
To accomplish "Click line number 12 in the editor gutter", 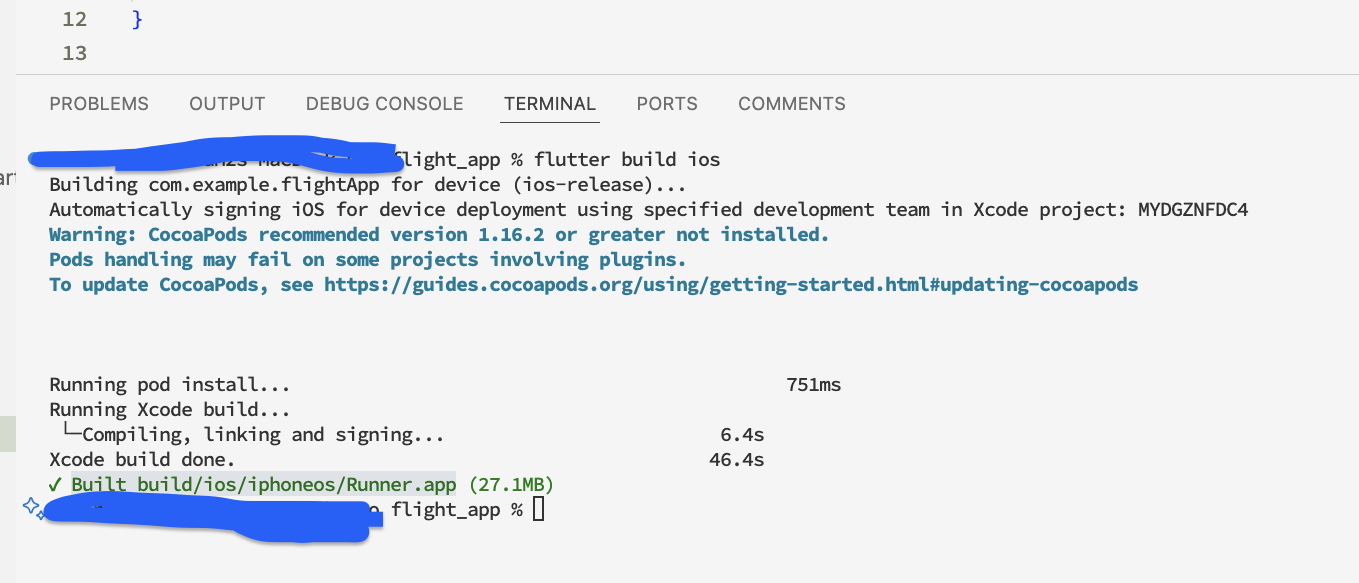I will [74, 19].
